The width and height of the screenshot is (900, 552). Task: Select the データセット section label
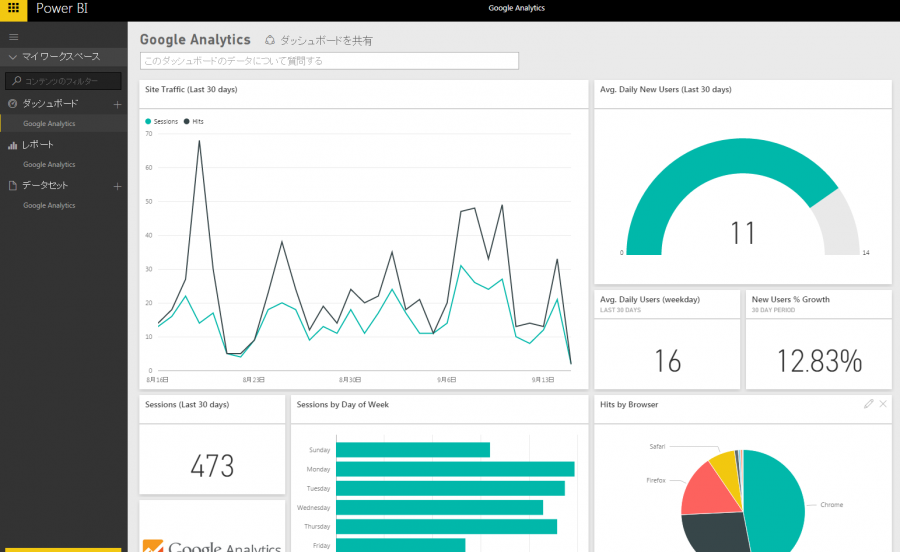(x=45, y=186)
